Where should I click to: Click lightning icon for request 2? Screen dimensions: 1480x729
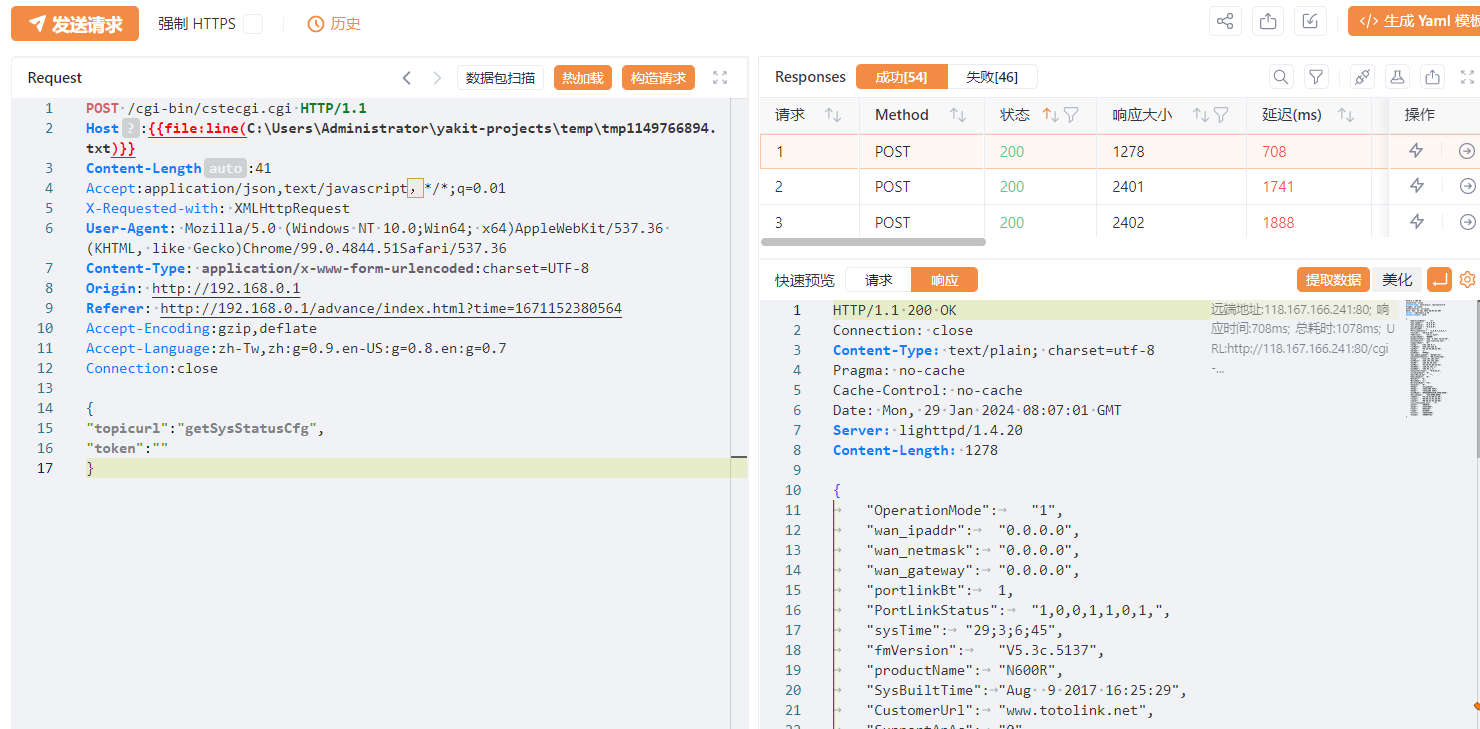pyautogui.click(x=1416, y=186)
